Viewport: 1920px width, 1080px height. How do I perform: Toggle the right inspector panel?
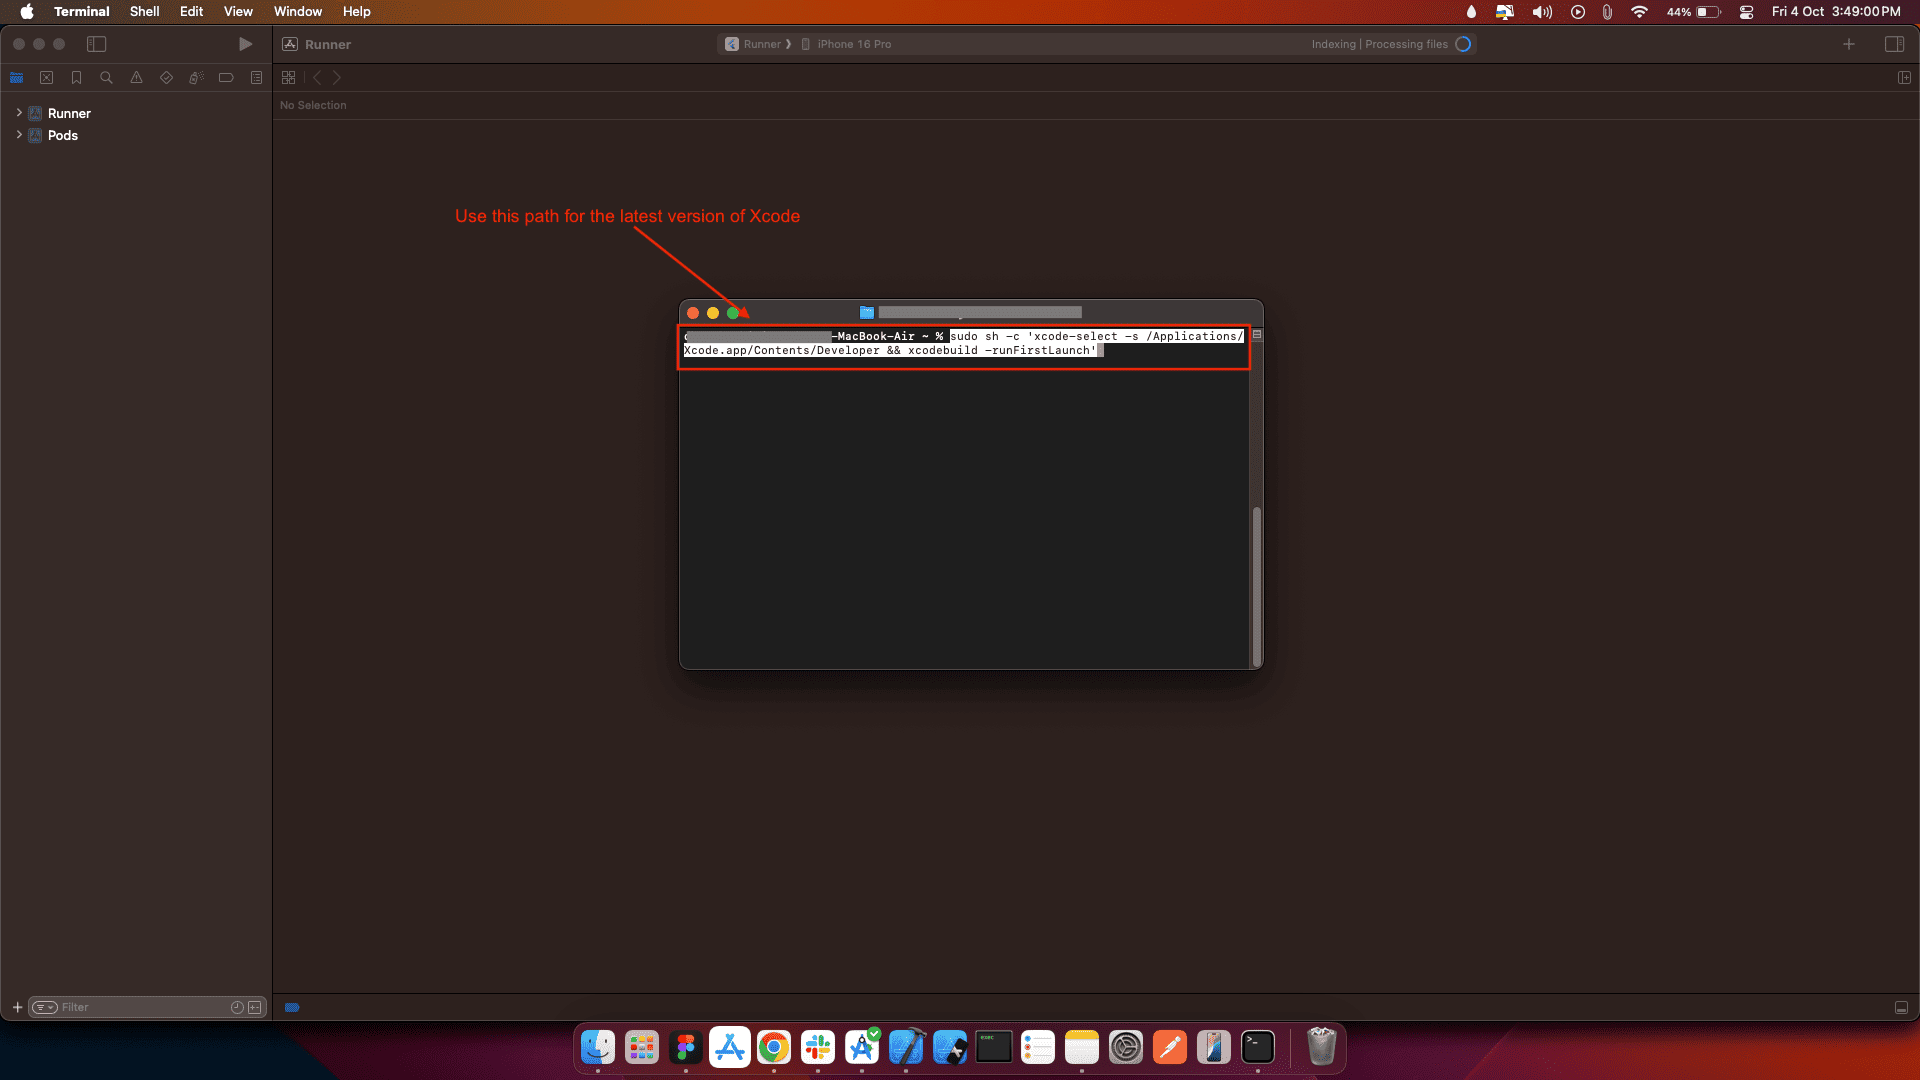(1894, 44)
